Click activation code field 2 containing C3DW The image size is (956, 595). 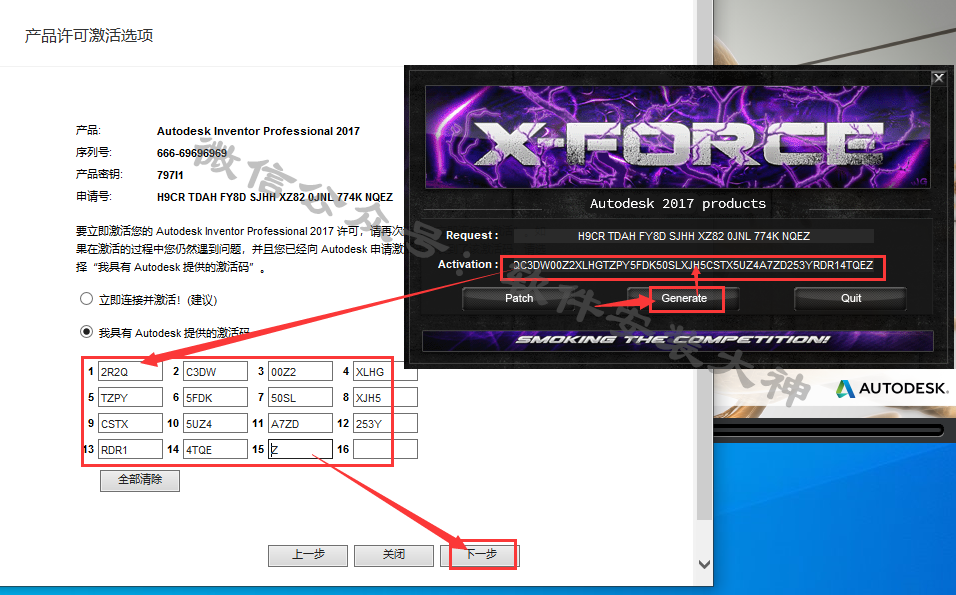[x=215, y=371]
